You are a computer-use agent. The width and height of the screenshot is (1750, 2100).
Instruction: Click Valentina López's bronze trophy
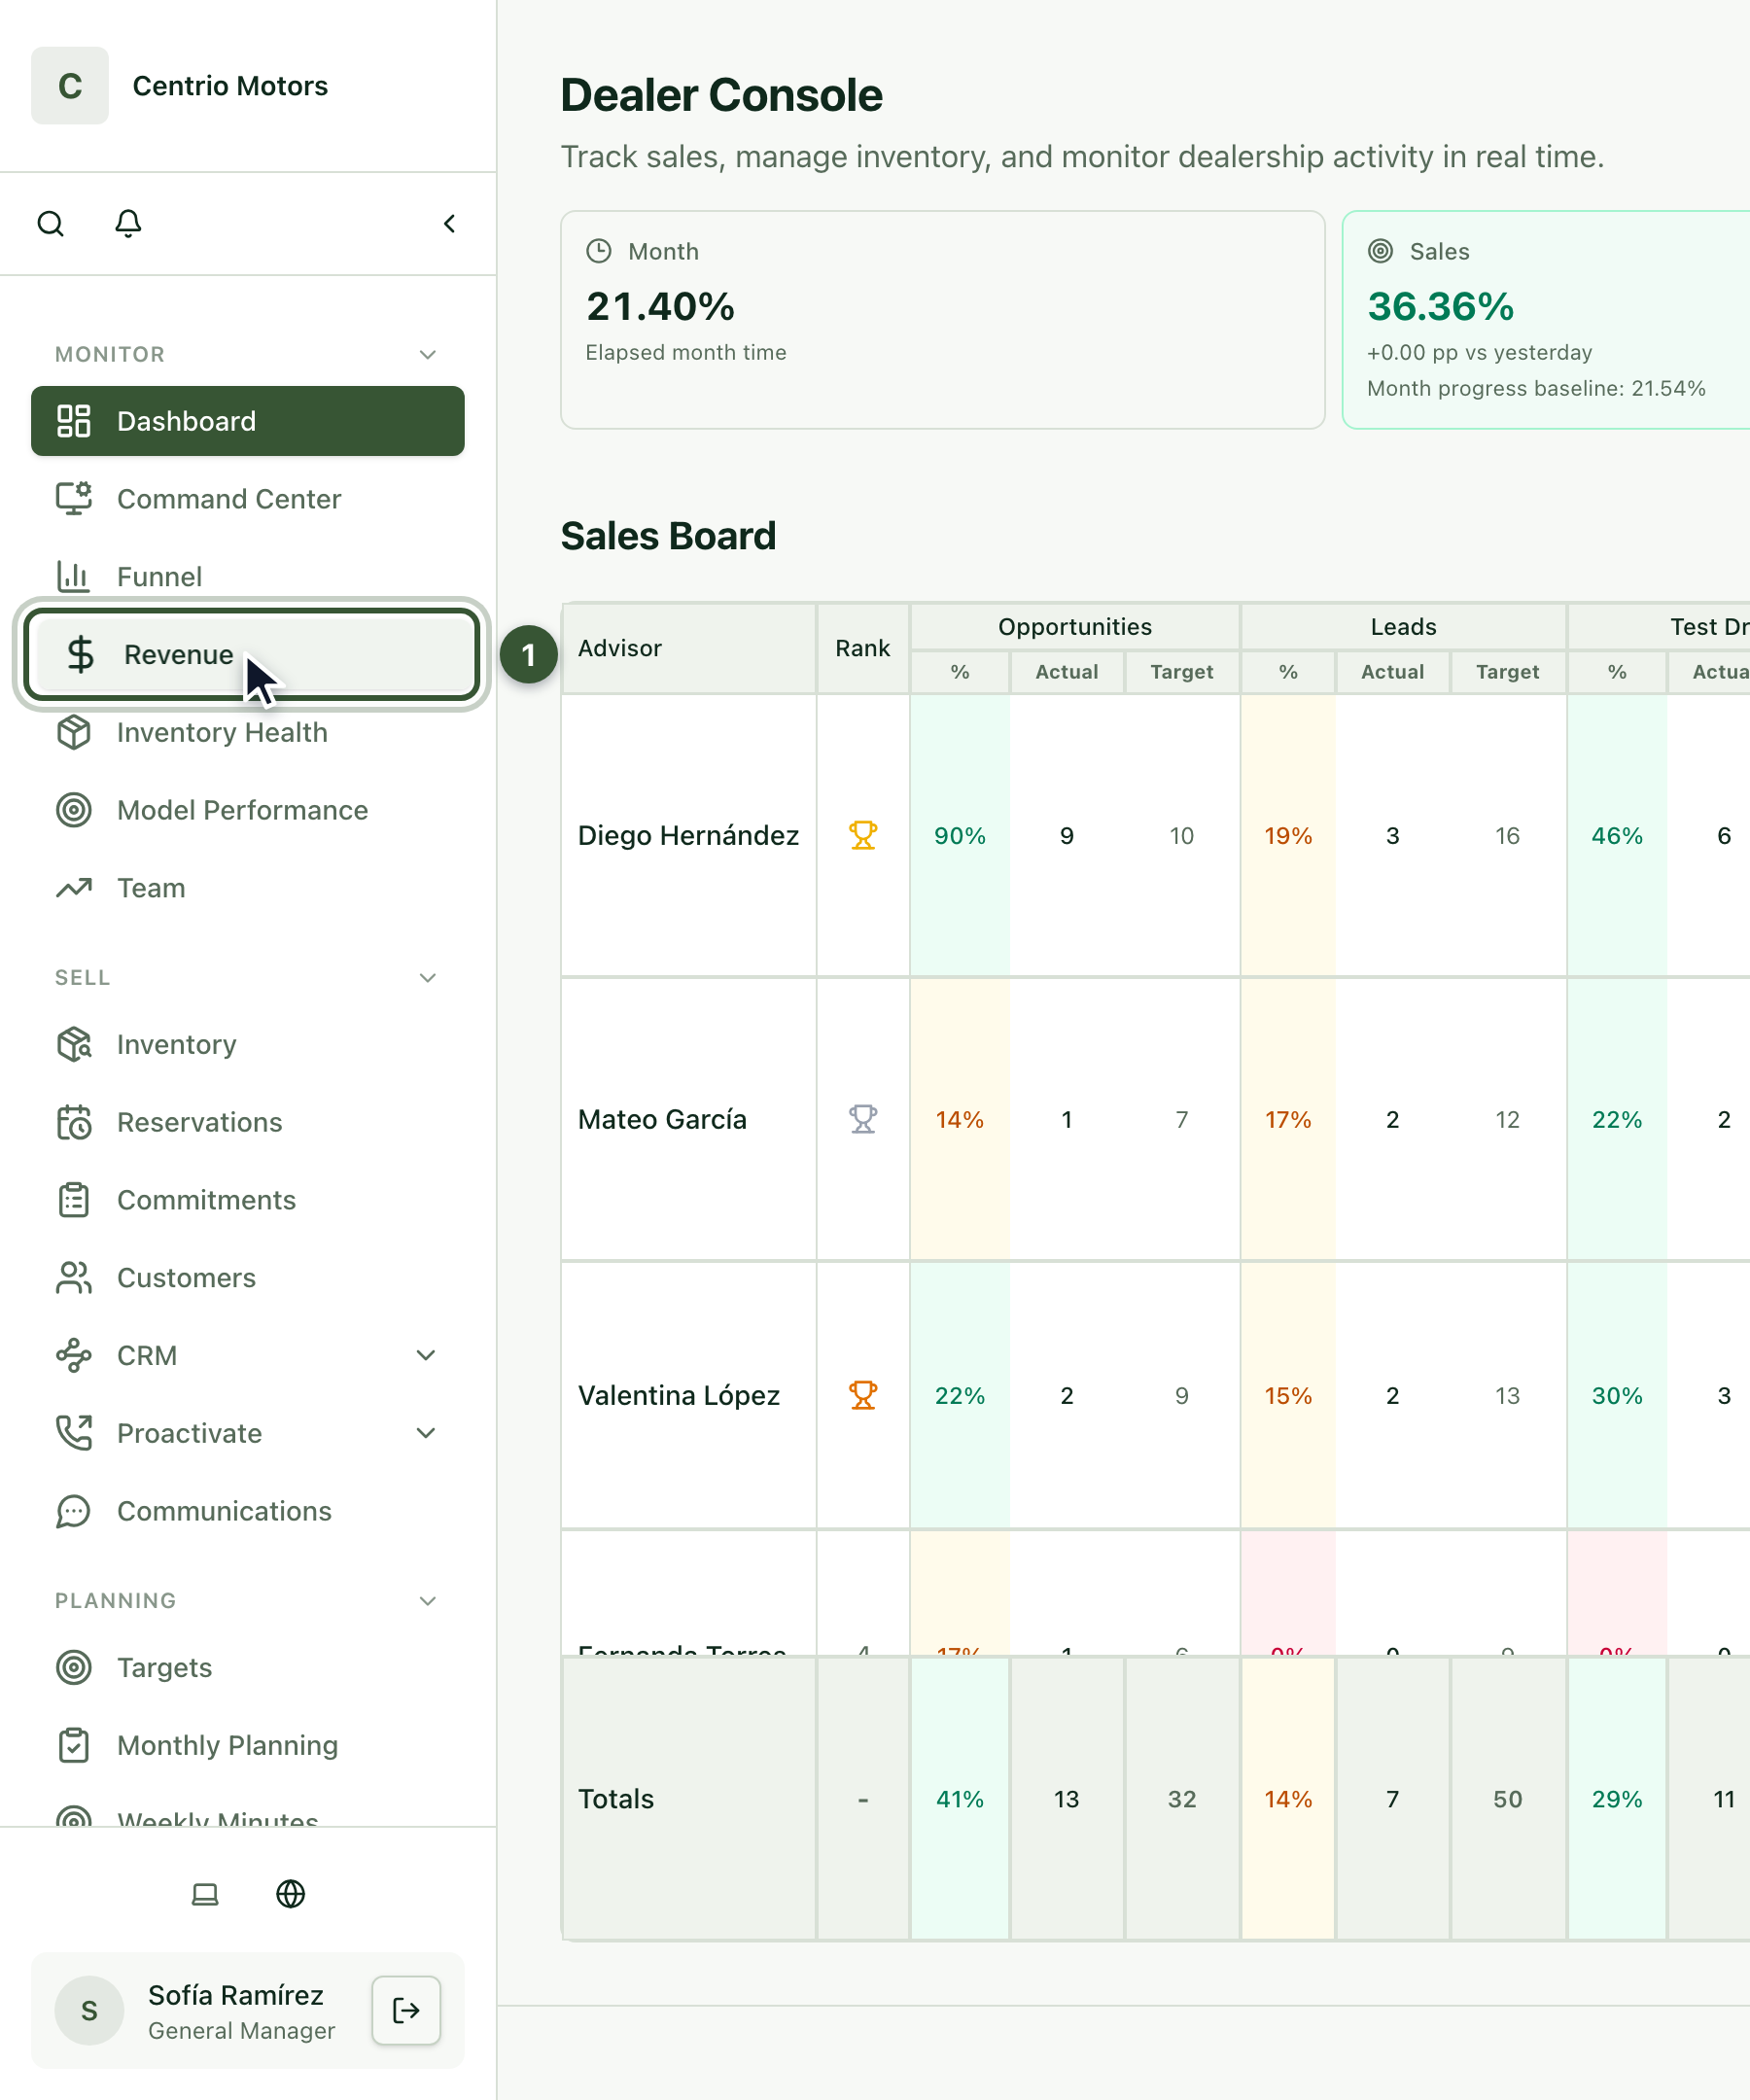click(863, 1395)
